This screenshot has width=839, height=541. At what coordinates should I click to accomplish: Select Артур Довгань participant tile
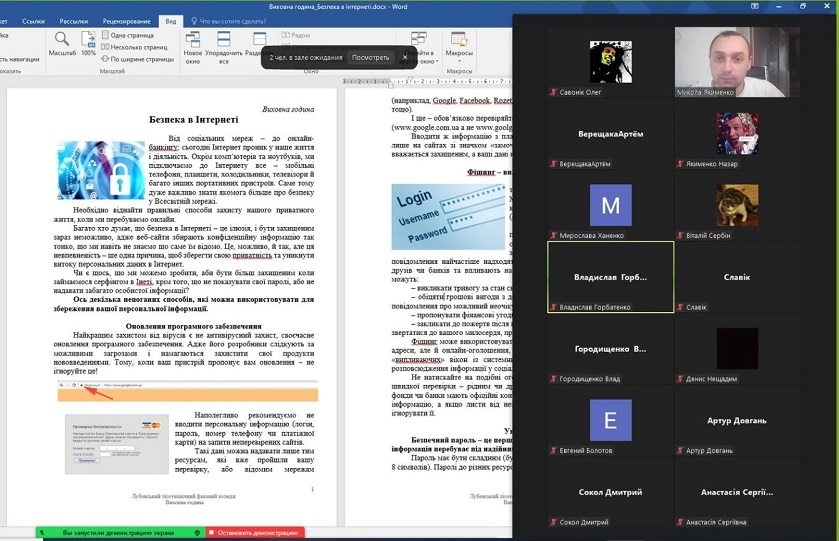[x=737, y=421]
